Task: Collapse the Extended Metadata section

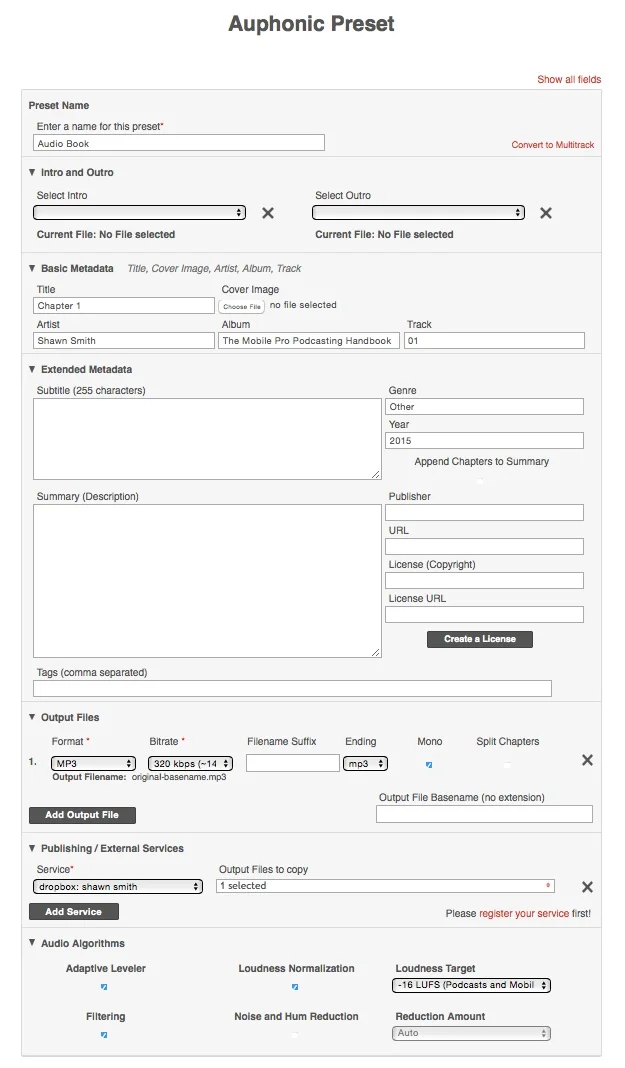Action: (x=32, y=369)
